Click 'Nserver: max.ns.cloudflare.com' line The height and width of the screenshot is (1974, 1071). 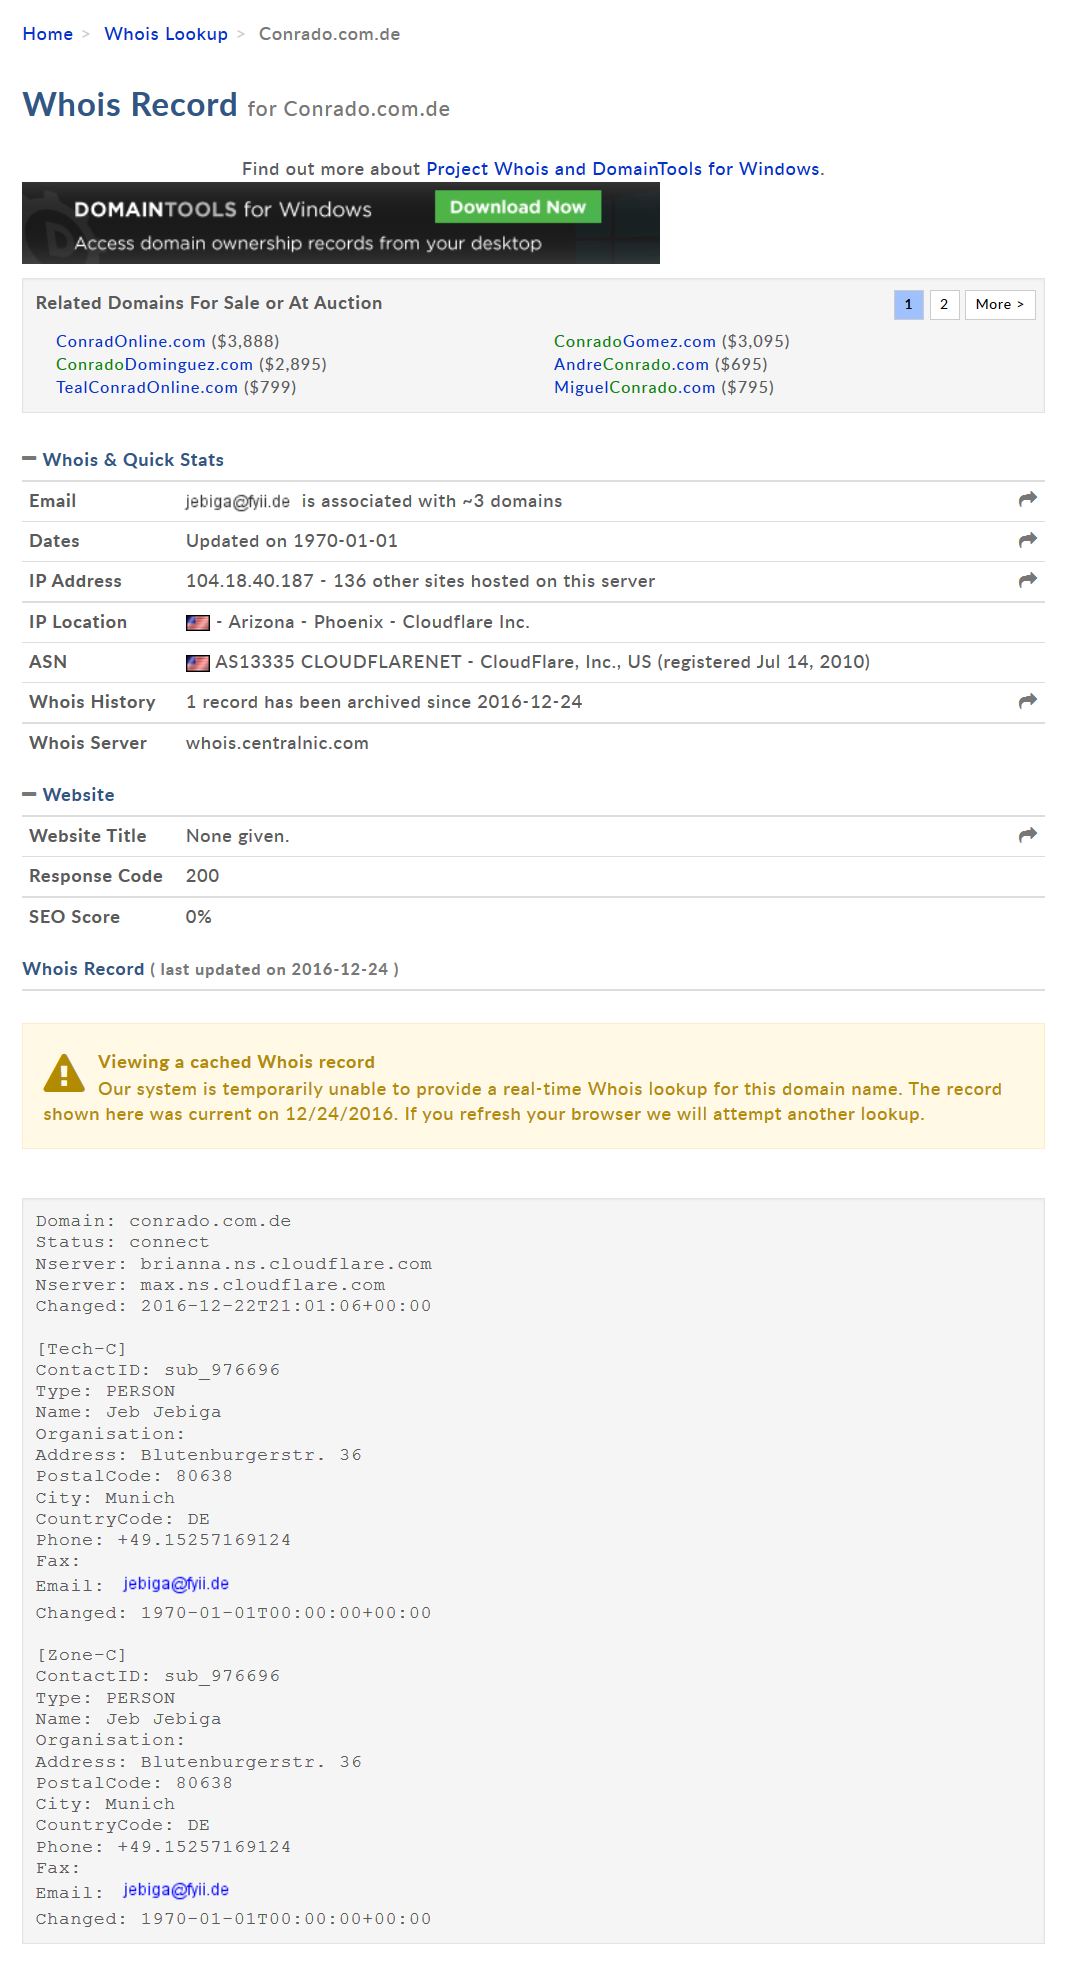pyautogui.click(x=210, y=1285)
